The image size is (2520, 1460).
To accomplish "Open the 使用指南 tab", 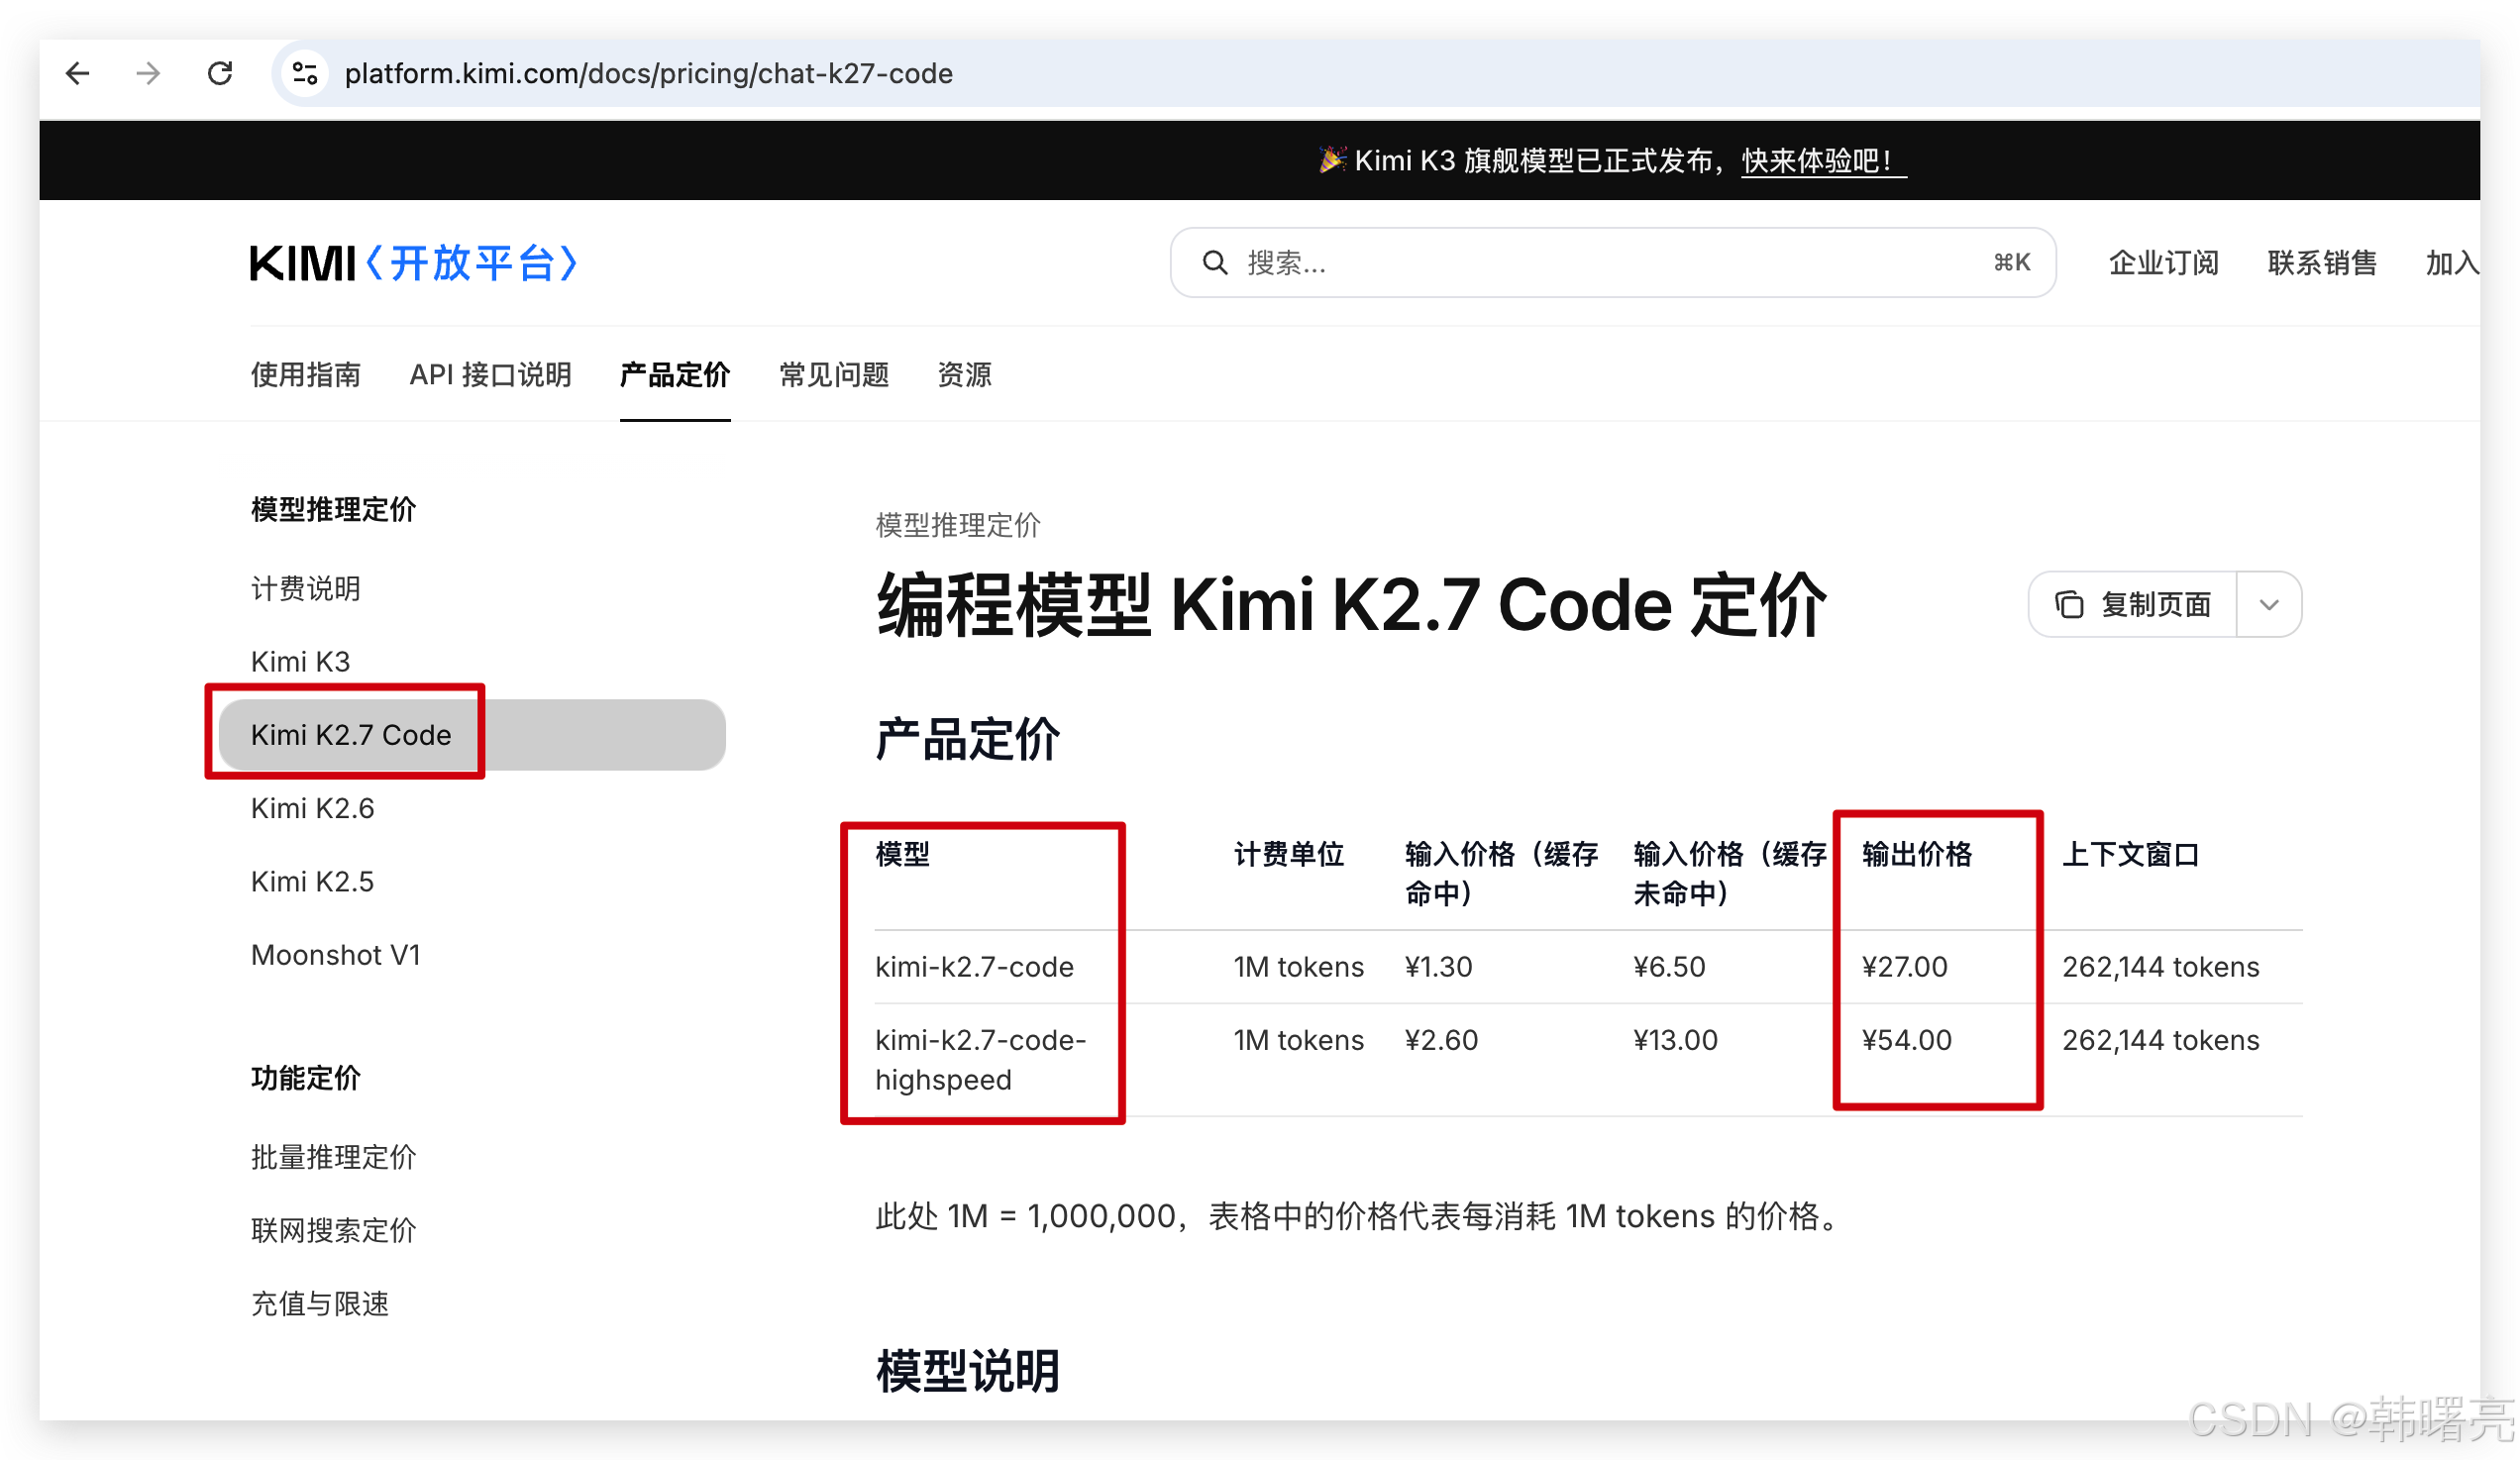I will point(306,375).
